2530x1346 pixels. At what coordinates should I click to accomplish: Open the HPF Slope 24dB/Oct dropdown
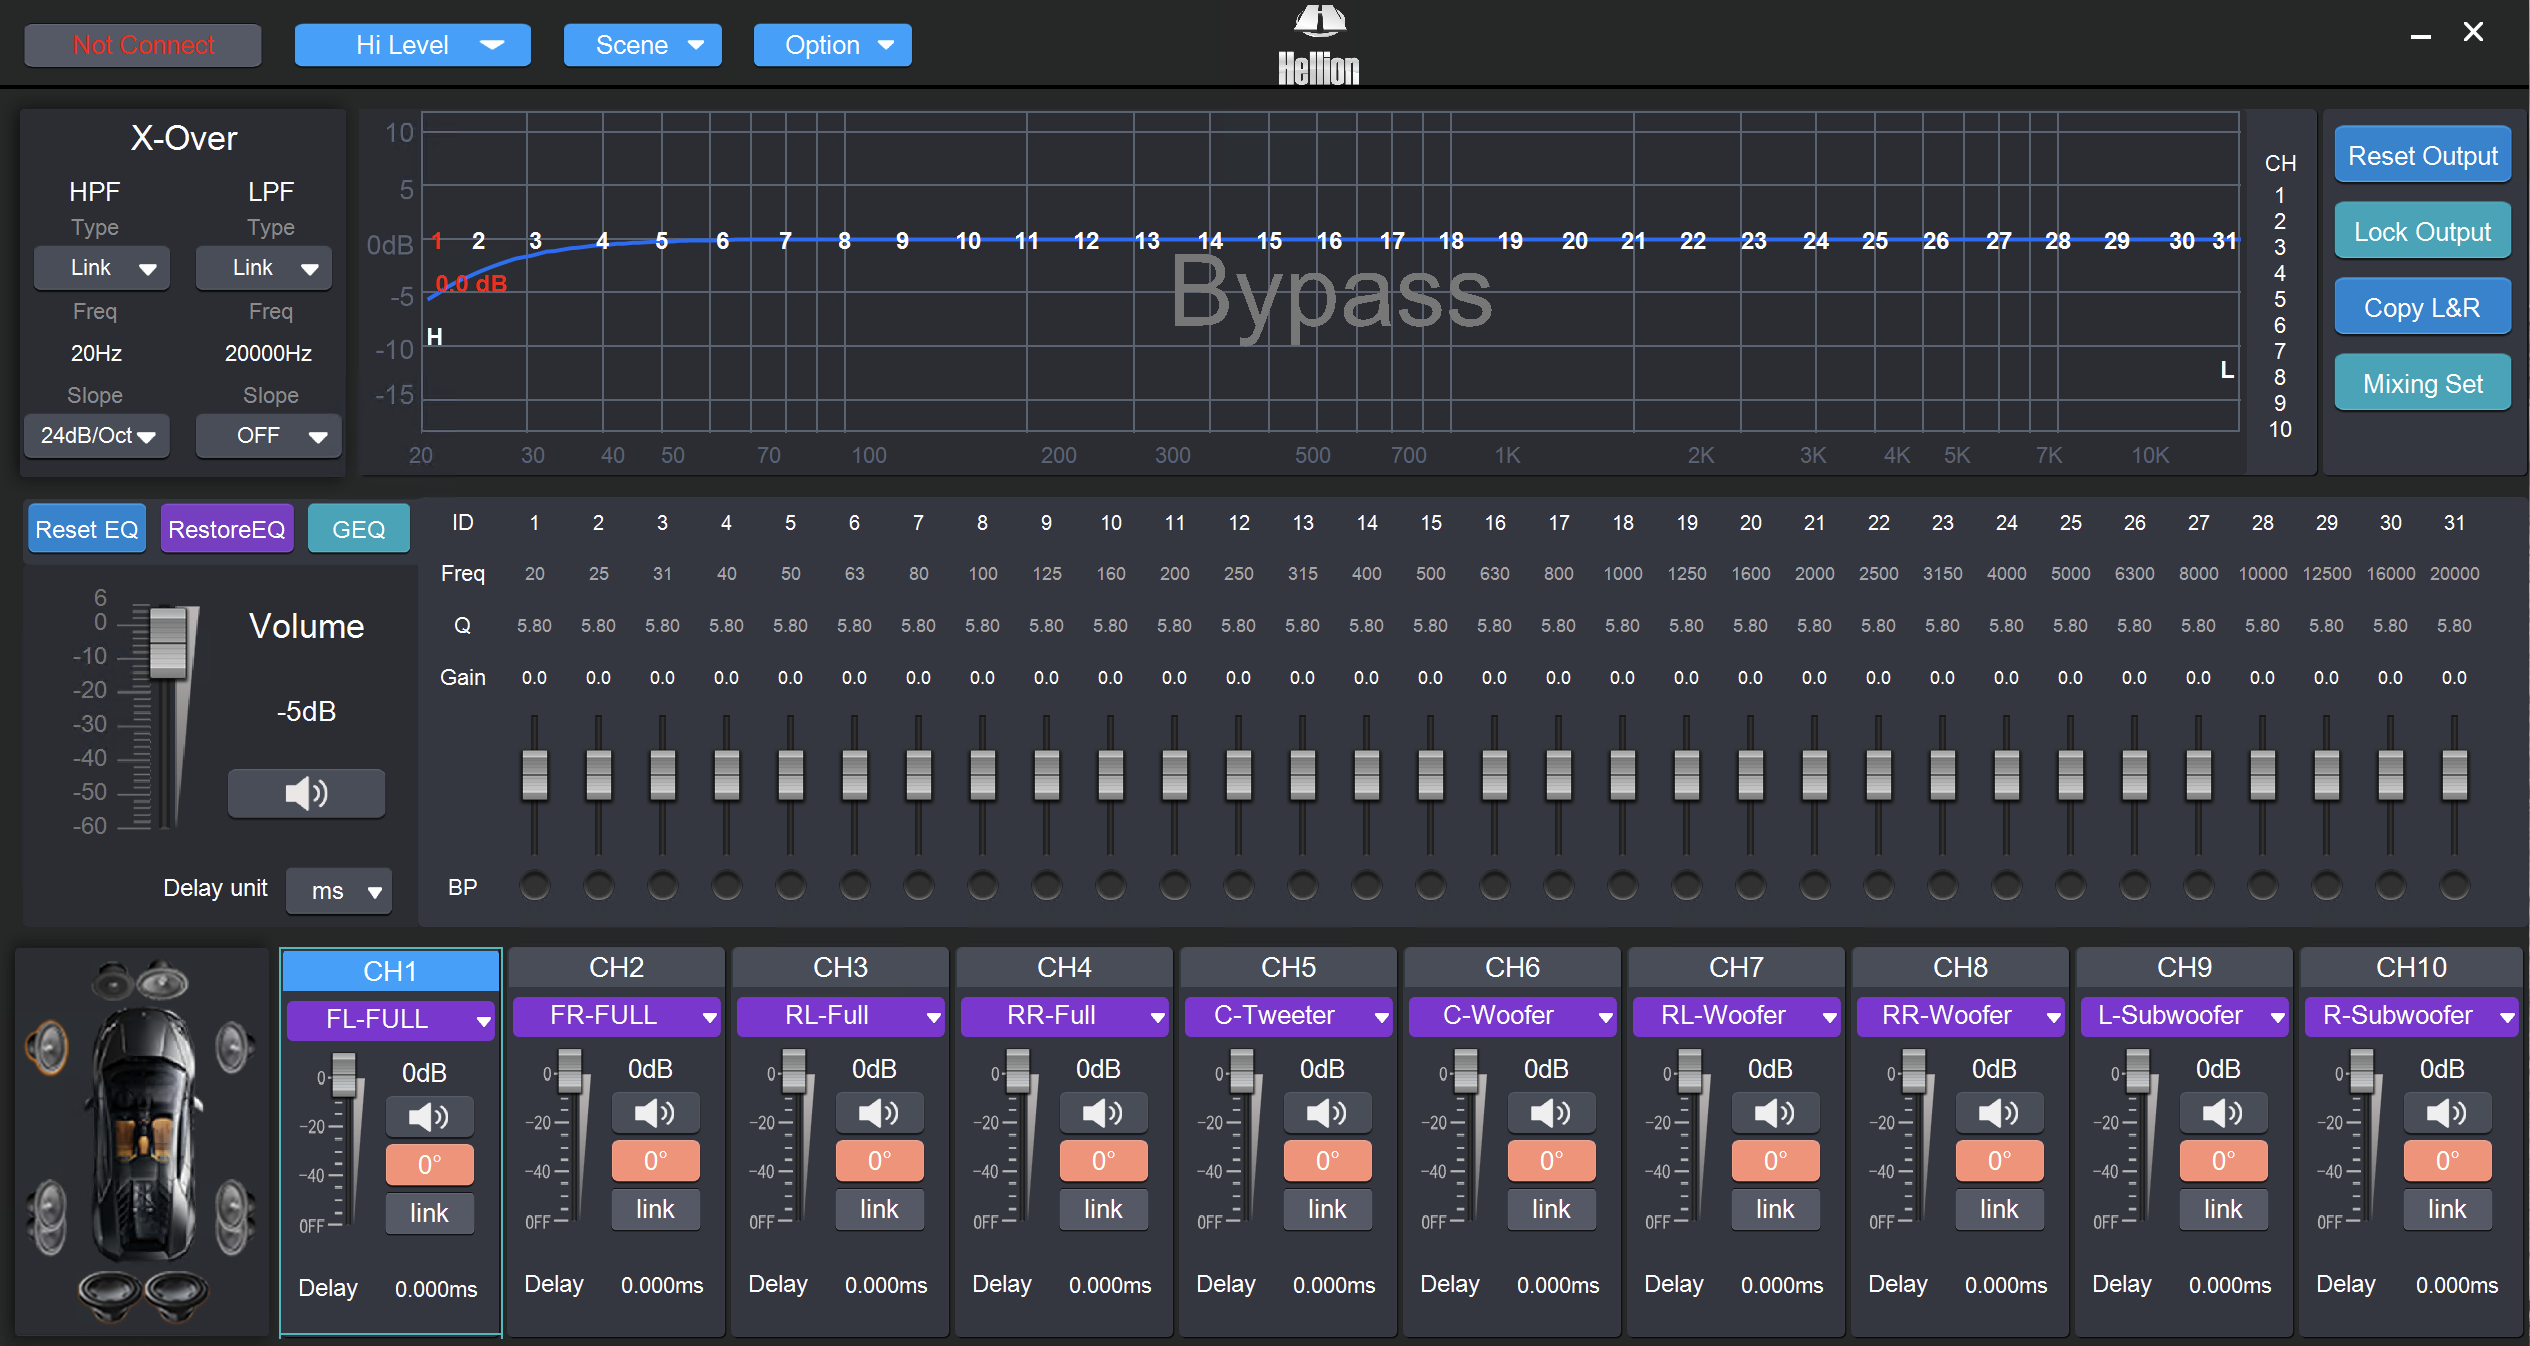pos(97,436)
